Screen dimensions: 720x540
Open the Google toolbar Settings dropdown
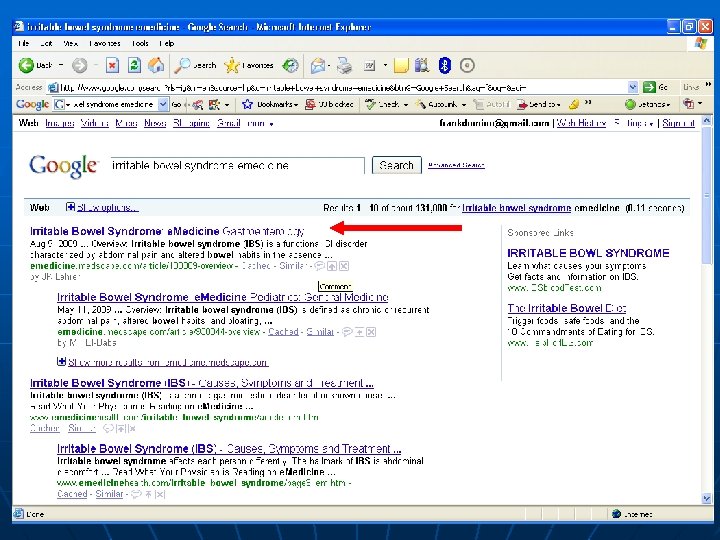click(x=647, y=105)
